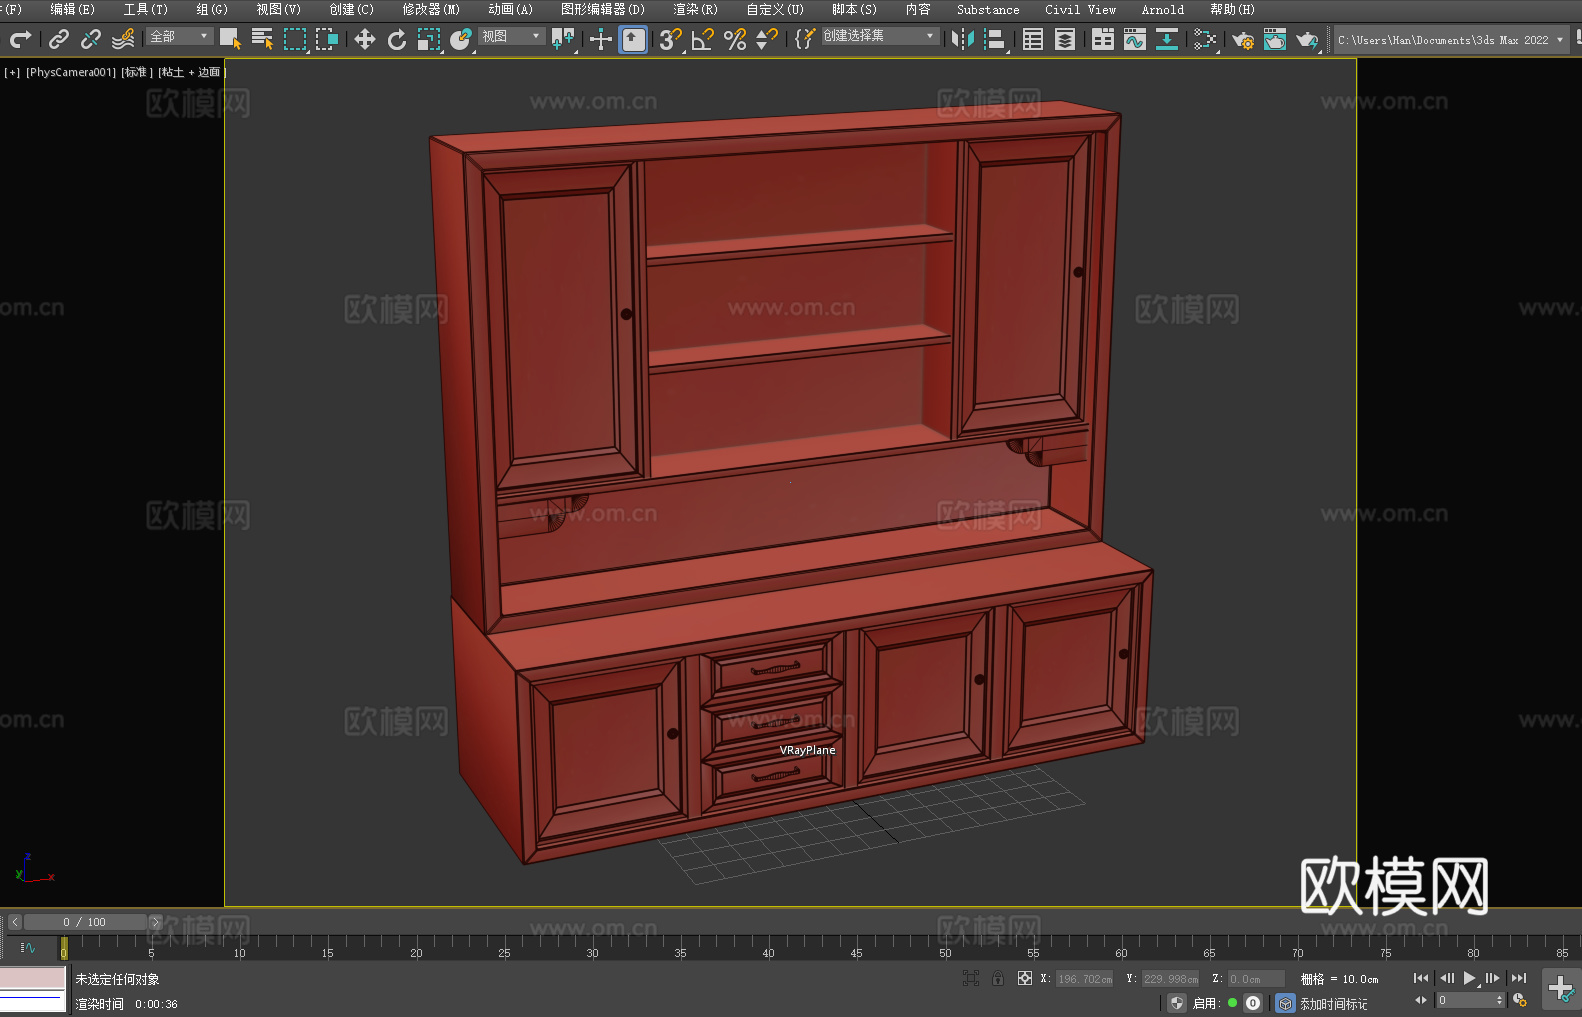Screen dimensions: 1582x1017
Task: Click Play Animation button
Action: pyautogui.click(x=1469, y=978)
